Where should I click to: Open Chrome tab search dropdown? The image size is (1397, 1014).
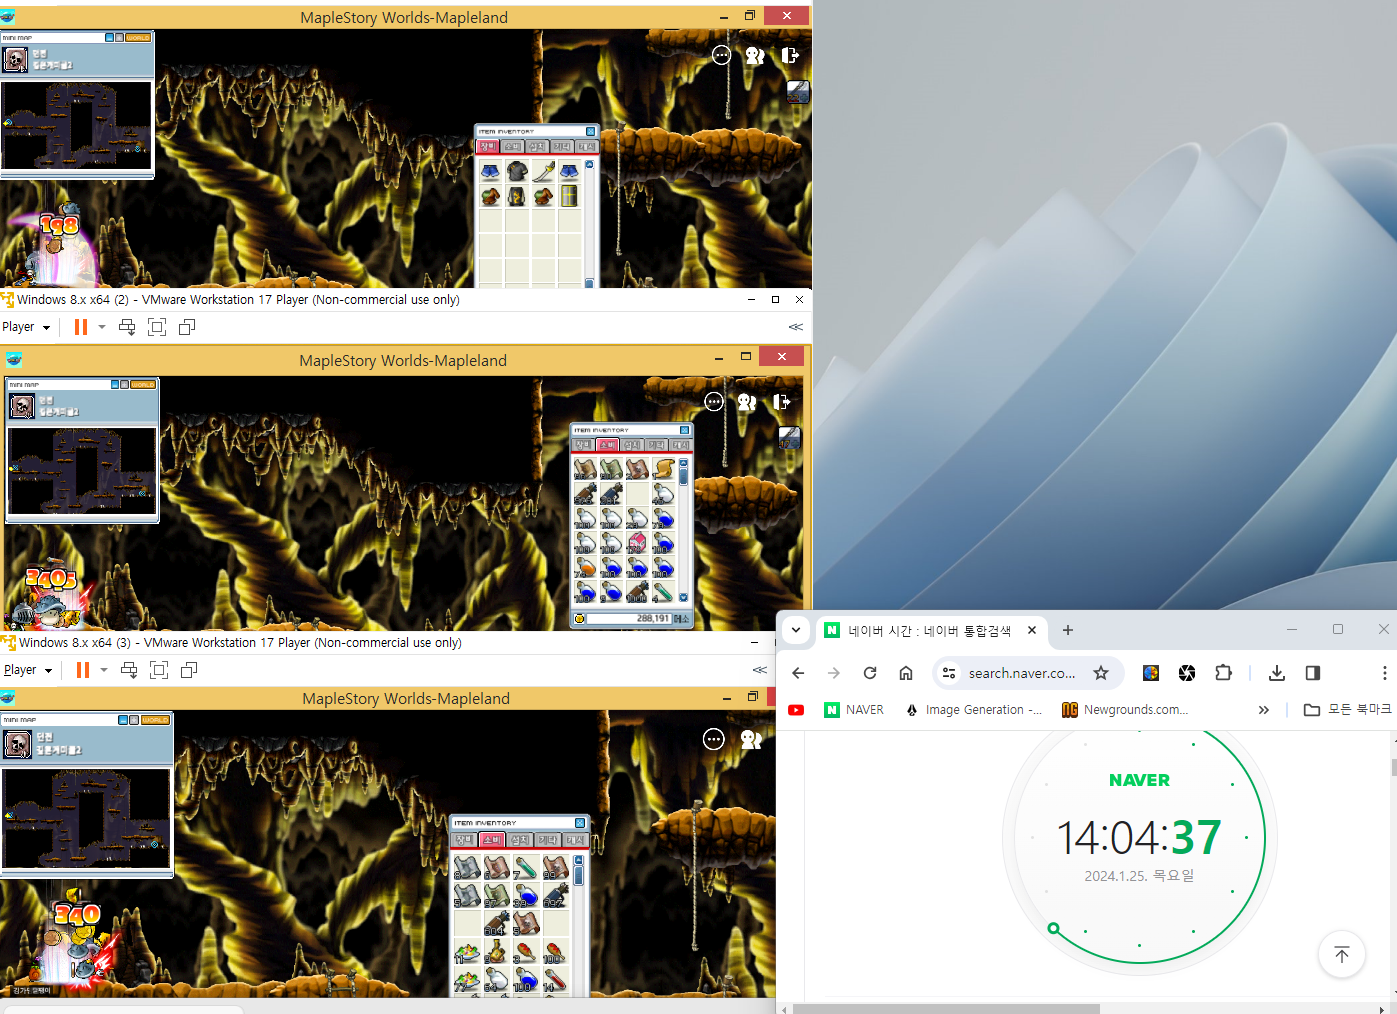point(796,630)
